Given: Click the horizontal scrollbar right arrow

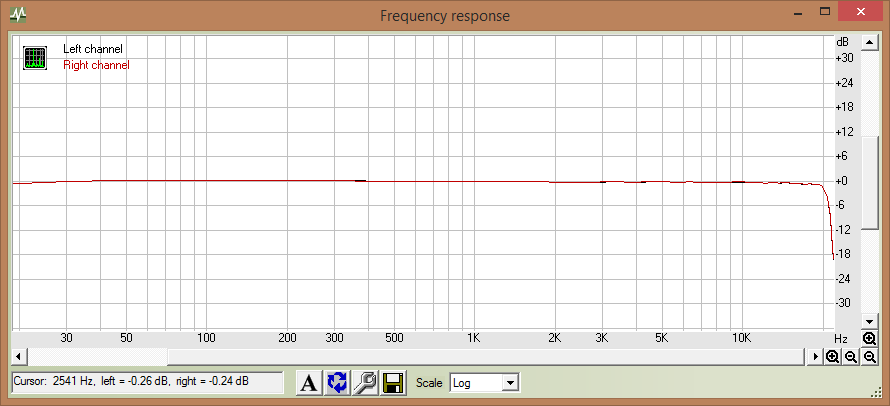Looking at the screenshot, I should 815,357.
